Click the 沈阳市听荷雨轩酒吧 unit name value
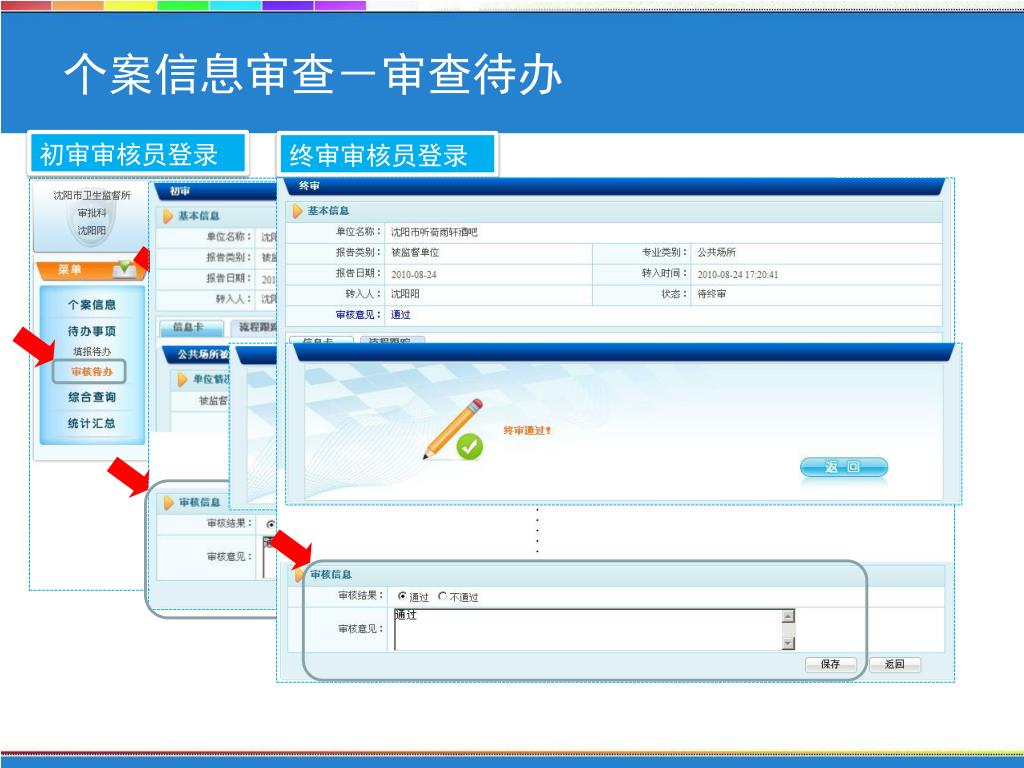This screenshot has height=768, width=1024. pos(434,232)
